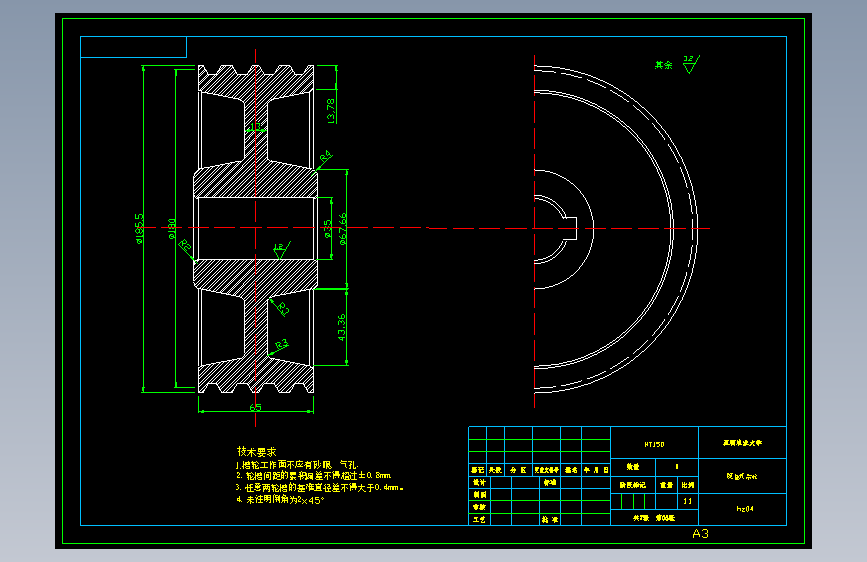Select the keyway slot in the side view
The height and width of the screenshot is (562, 867).
pyautogui.click(x=571, y=228)
